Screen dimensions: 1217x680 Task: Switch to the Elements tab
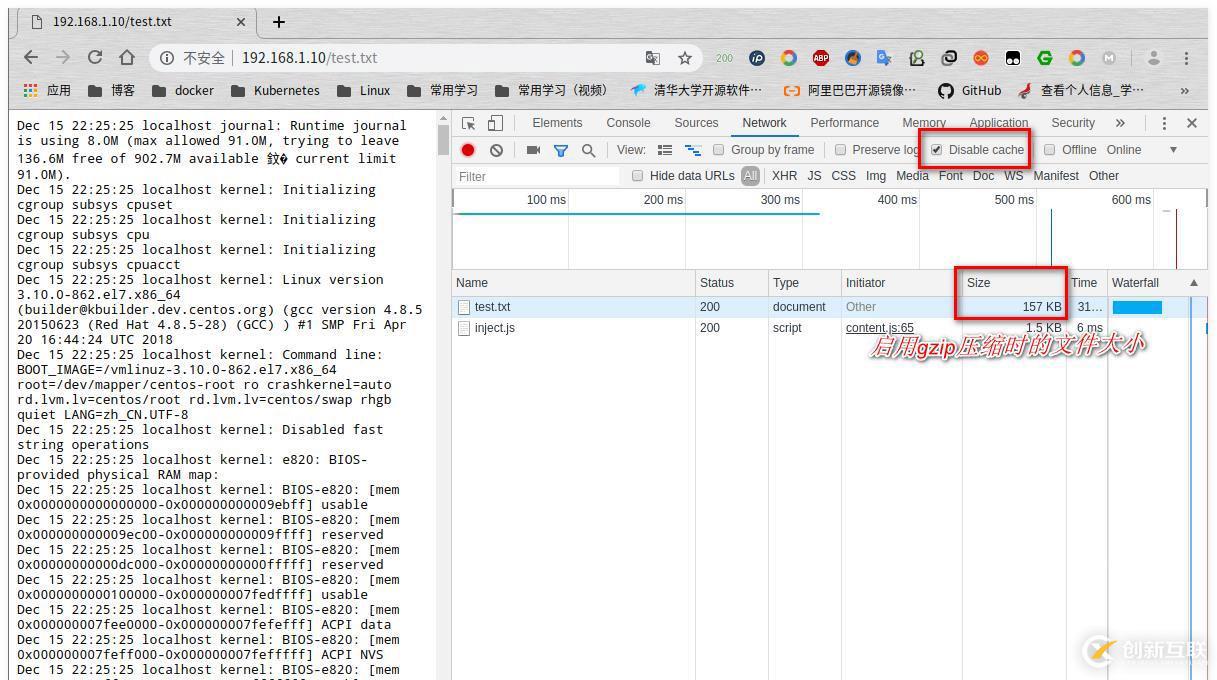[557, 123]
